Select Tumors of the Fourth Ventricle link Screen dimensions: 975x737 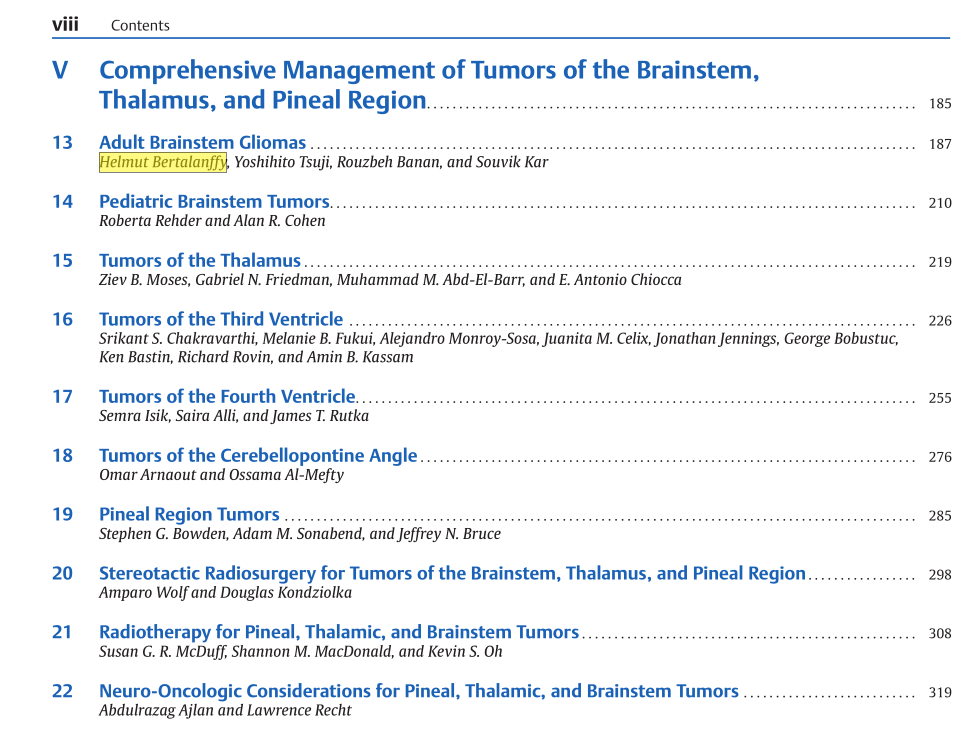(227, 397)
